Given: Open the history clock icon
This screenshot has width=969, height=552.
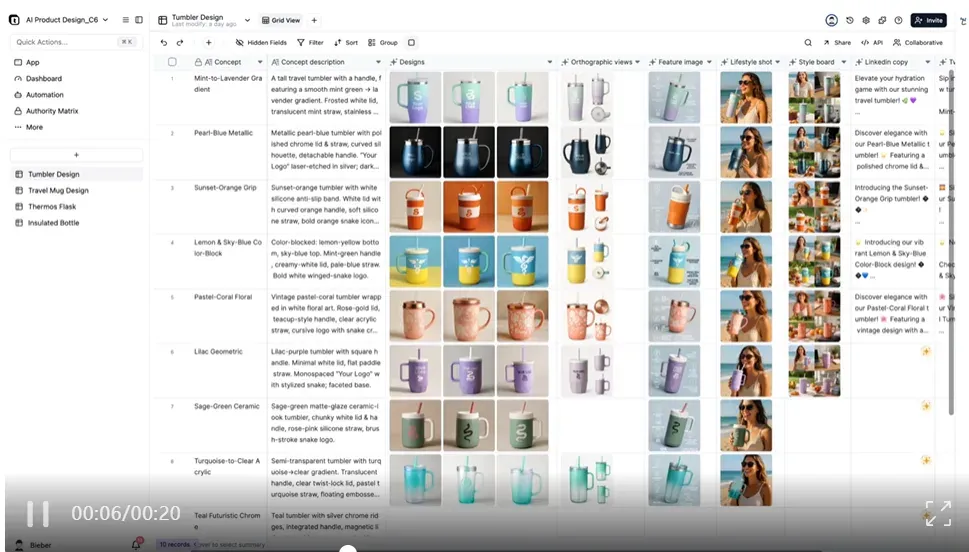Looking at the screenshot, I should tap(850, 20).
